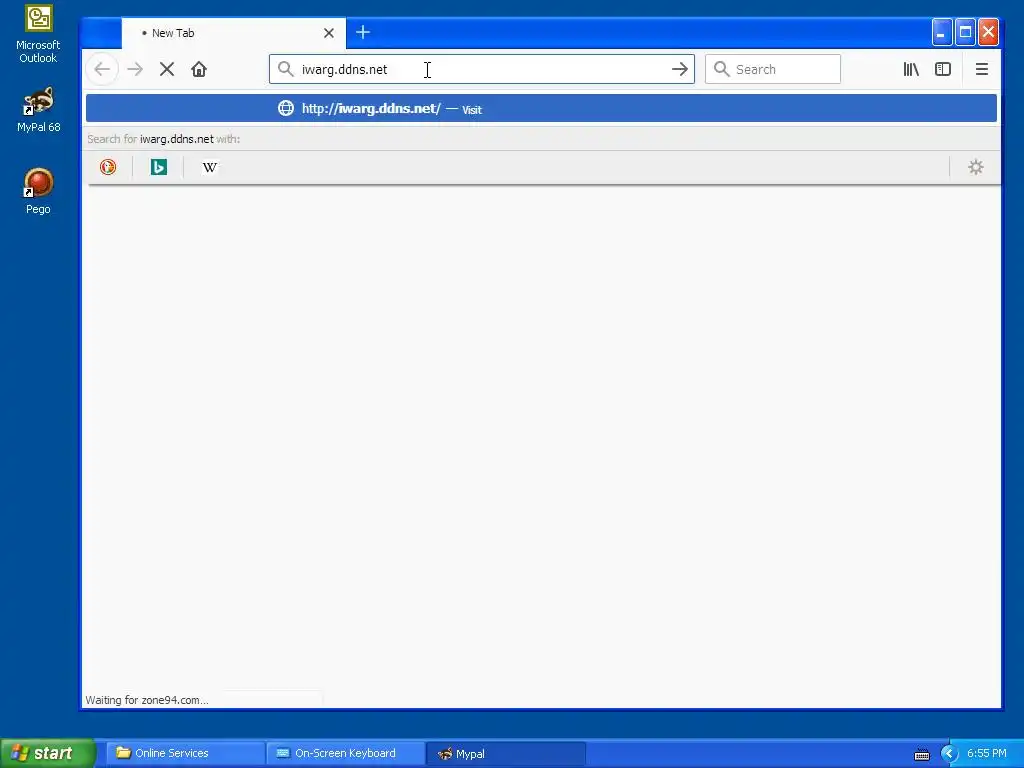Click the Search input field
Image resolution: width=1024 pixels, height=768 pixels.
point(773,69)
